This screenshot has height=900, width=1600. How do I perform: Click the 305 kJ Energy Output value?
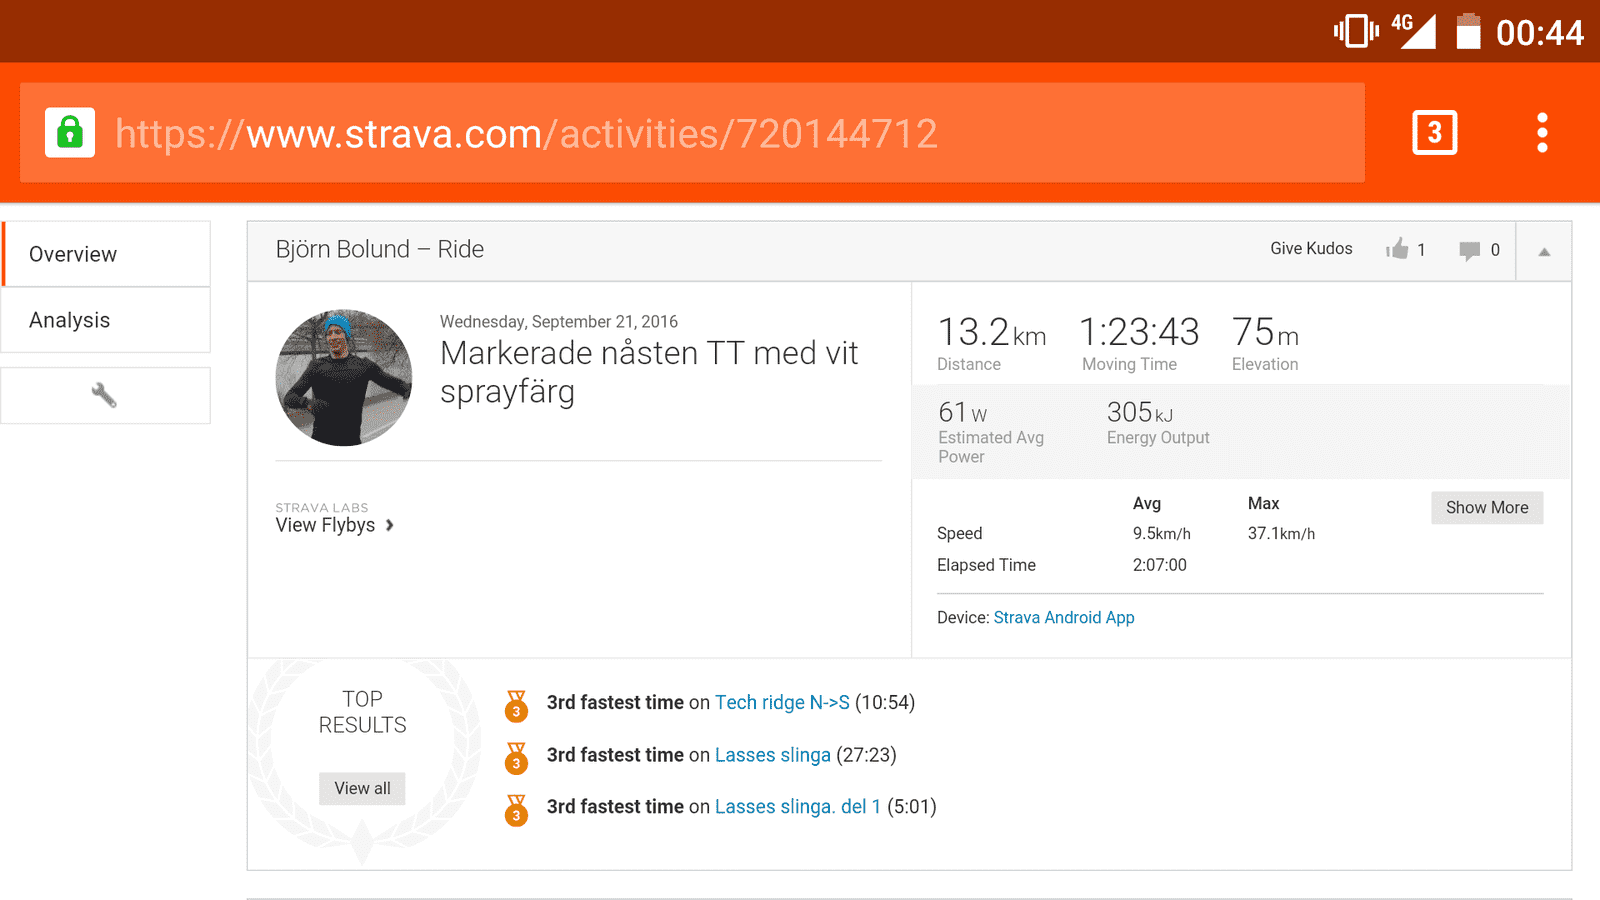click(x=1140, y=412)
